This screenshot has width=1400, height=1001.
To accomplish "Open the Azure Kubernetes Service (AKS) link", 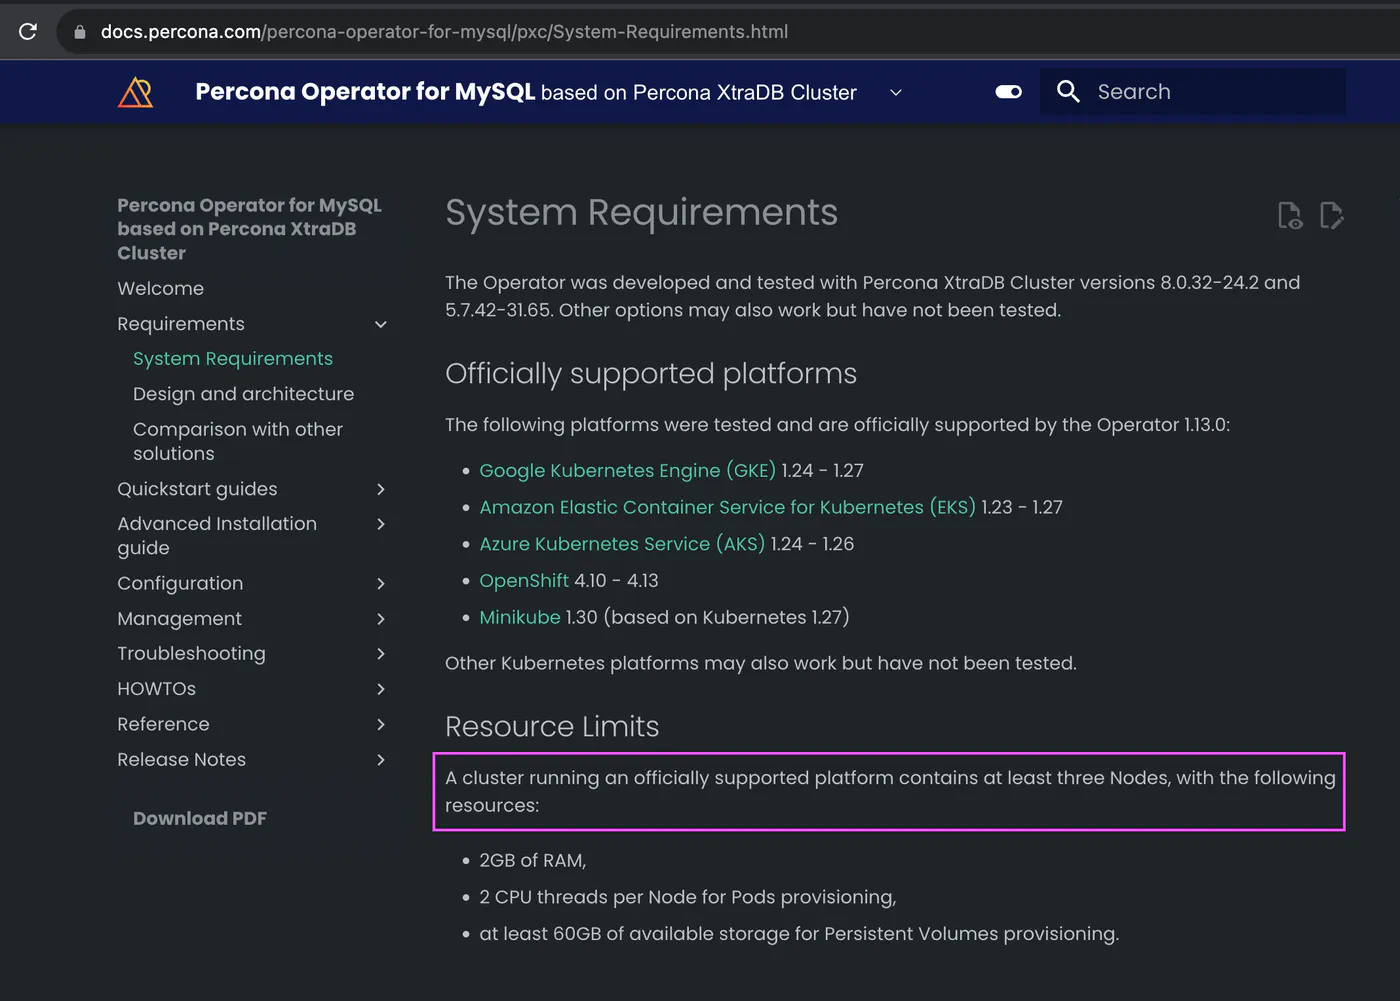I will [622, 544].
